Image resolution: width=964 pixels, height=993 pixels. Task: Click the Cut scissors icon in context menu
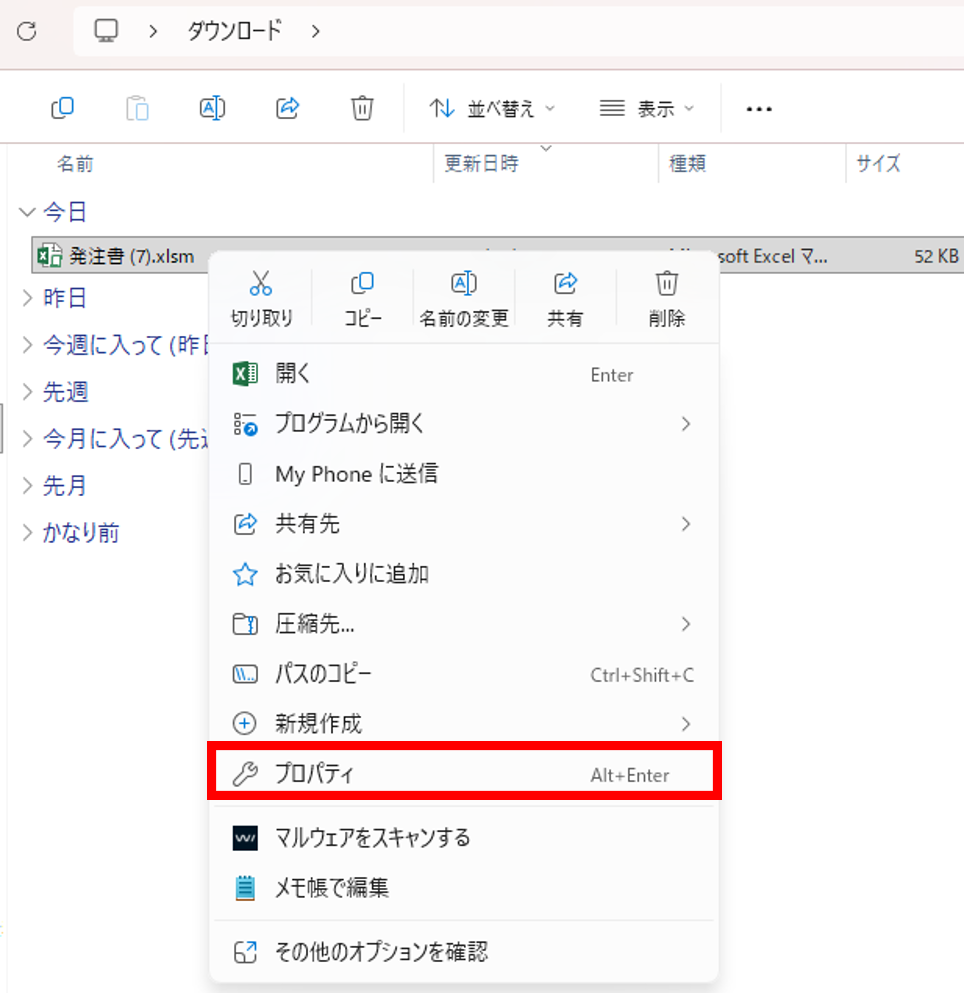[261, 284]
